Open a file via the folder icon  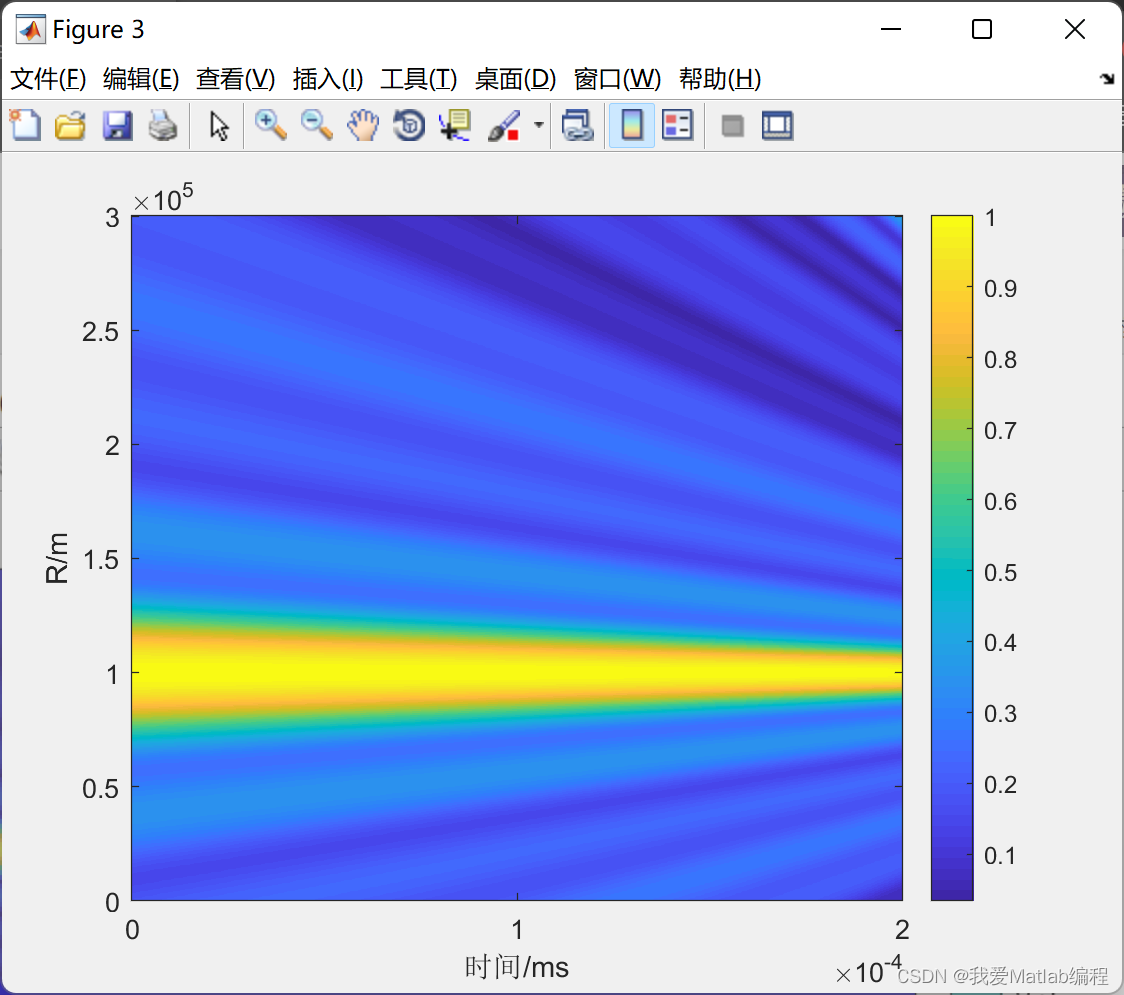click(70, 125)
